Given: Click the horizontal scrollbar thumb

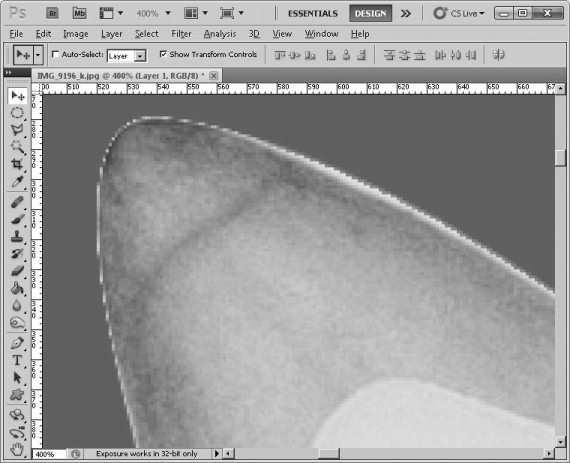Looking at the screenshot, I should [329, 454].
